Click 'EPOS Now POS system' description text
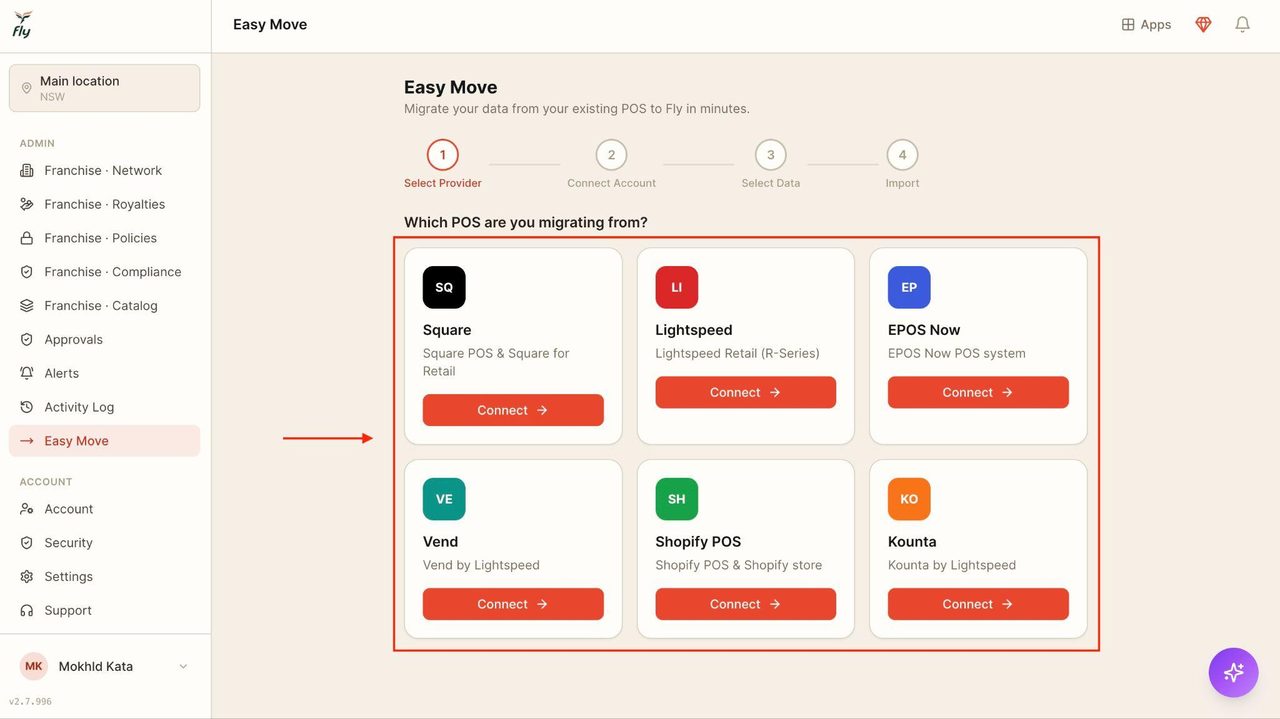The image size is (1280, 719). (957, 353)
